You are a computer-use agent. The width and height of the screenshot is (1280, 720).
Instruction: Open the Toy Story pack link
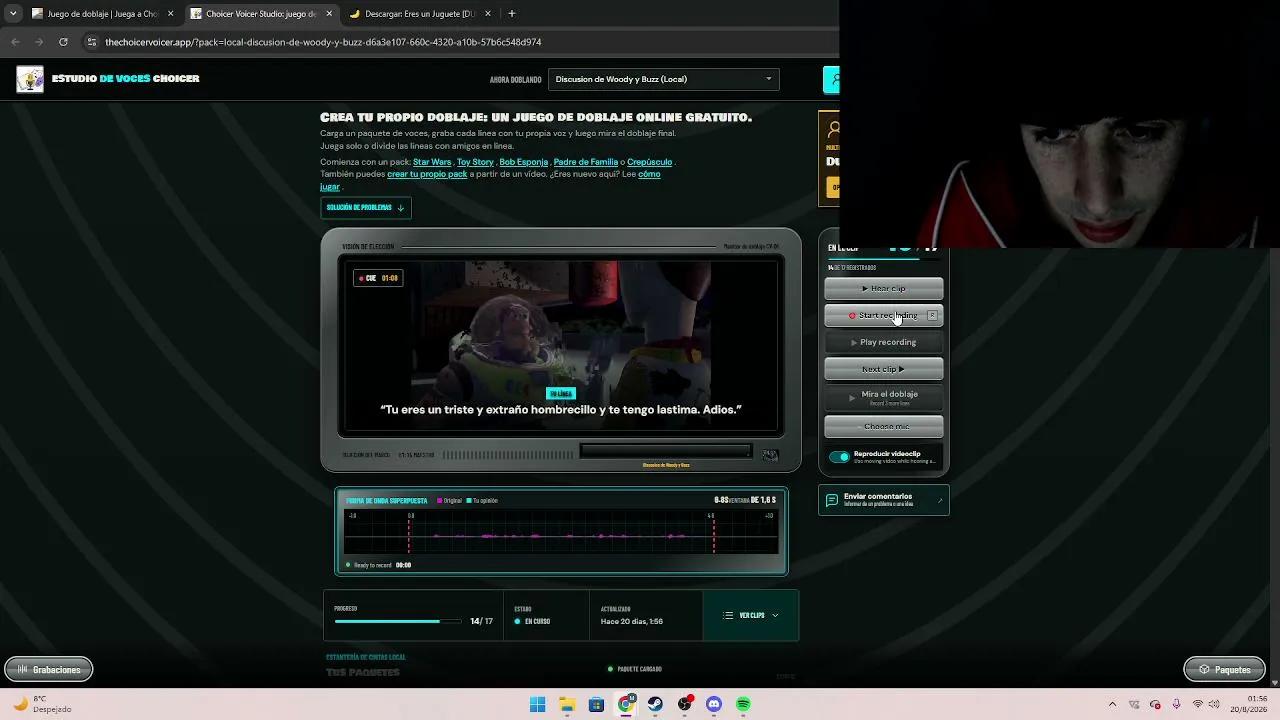point(475,162)
